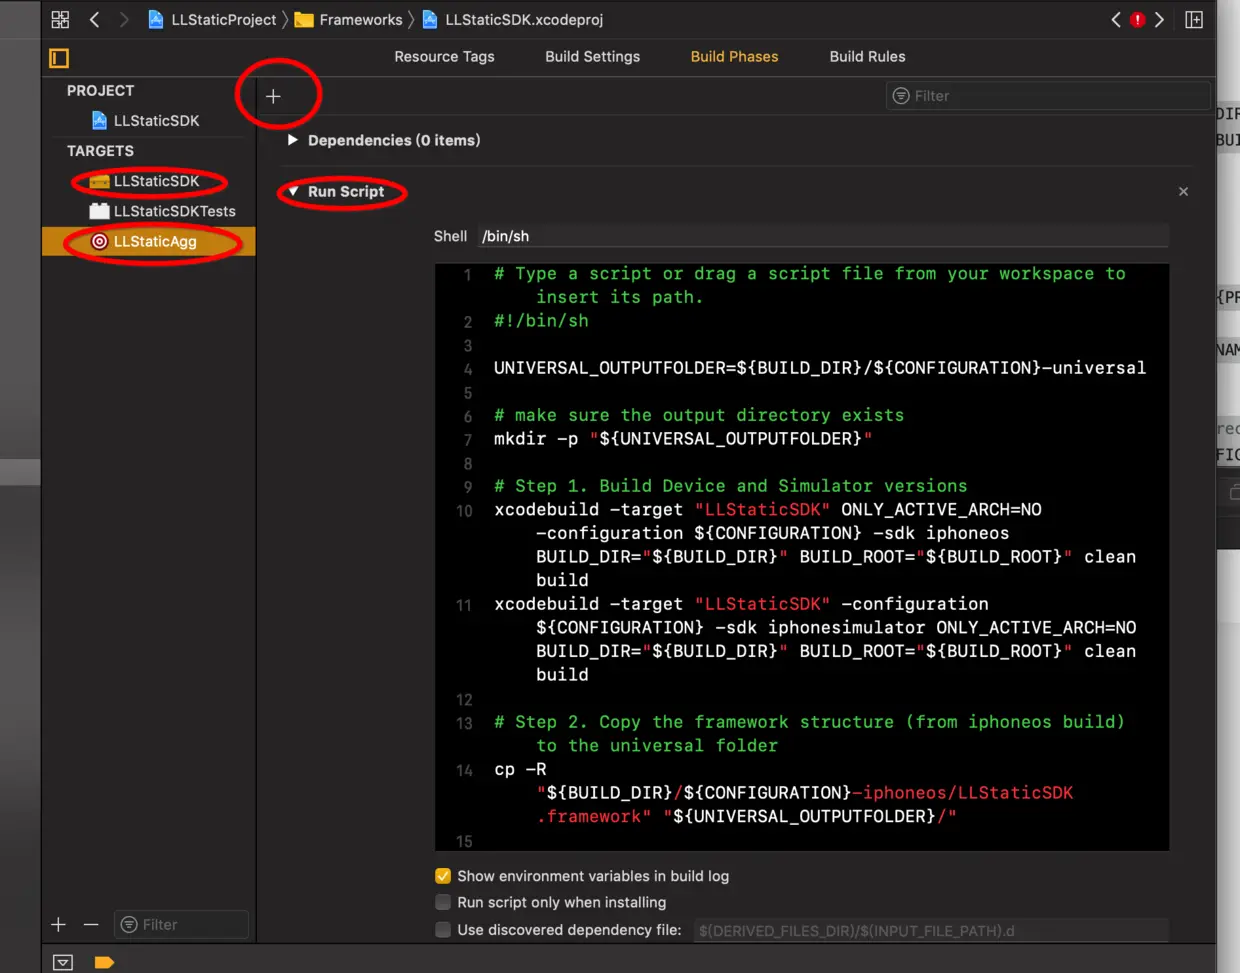Screen dimensions: 1240x973
Task: Expand the Dependencies section
Action: pos(292,140)
